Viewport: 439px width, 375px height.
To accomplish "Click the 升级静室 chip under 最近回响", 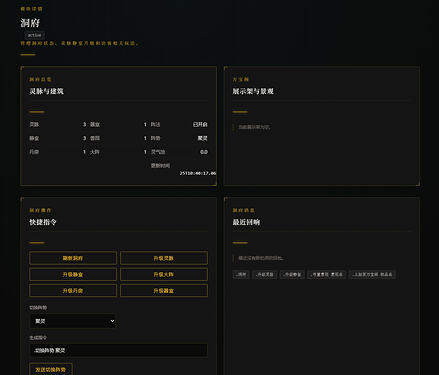I will [292, 275].
